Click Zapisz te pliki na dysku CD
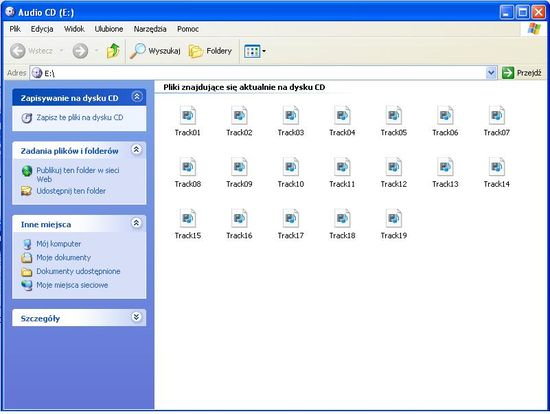 tap(80, 118)
